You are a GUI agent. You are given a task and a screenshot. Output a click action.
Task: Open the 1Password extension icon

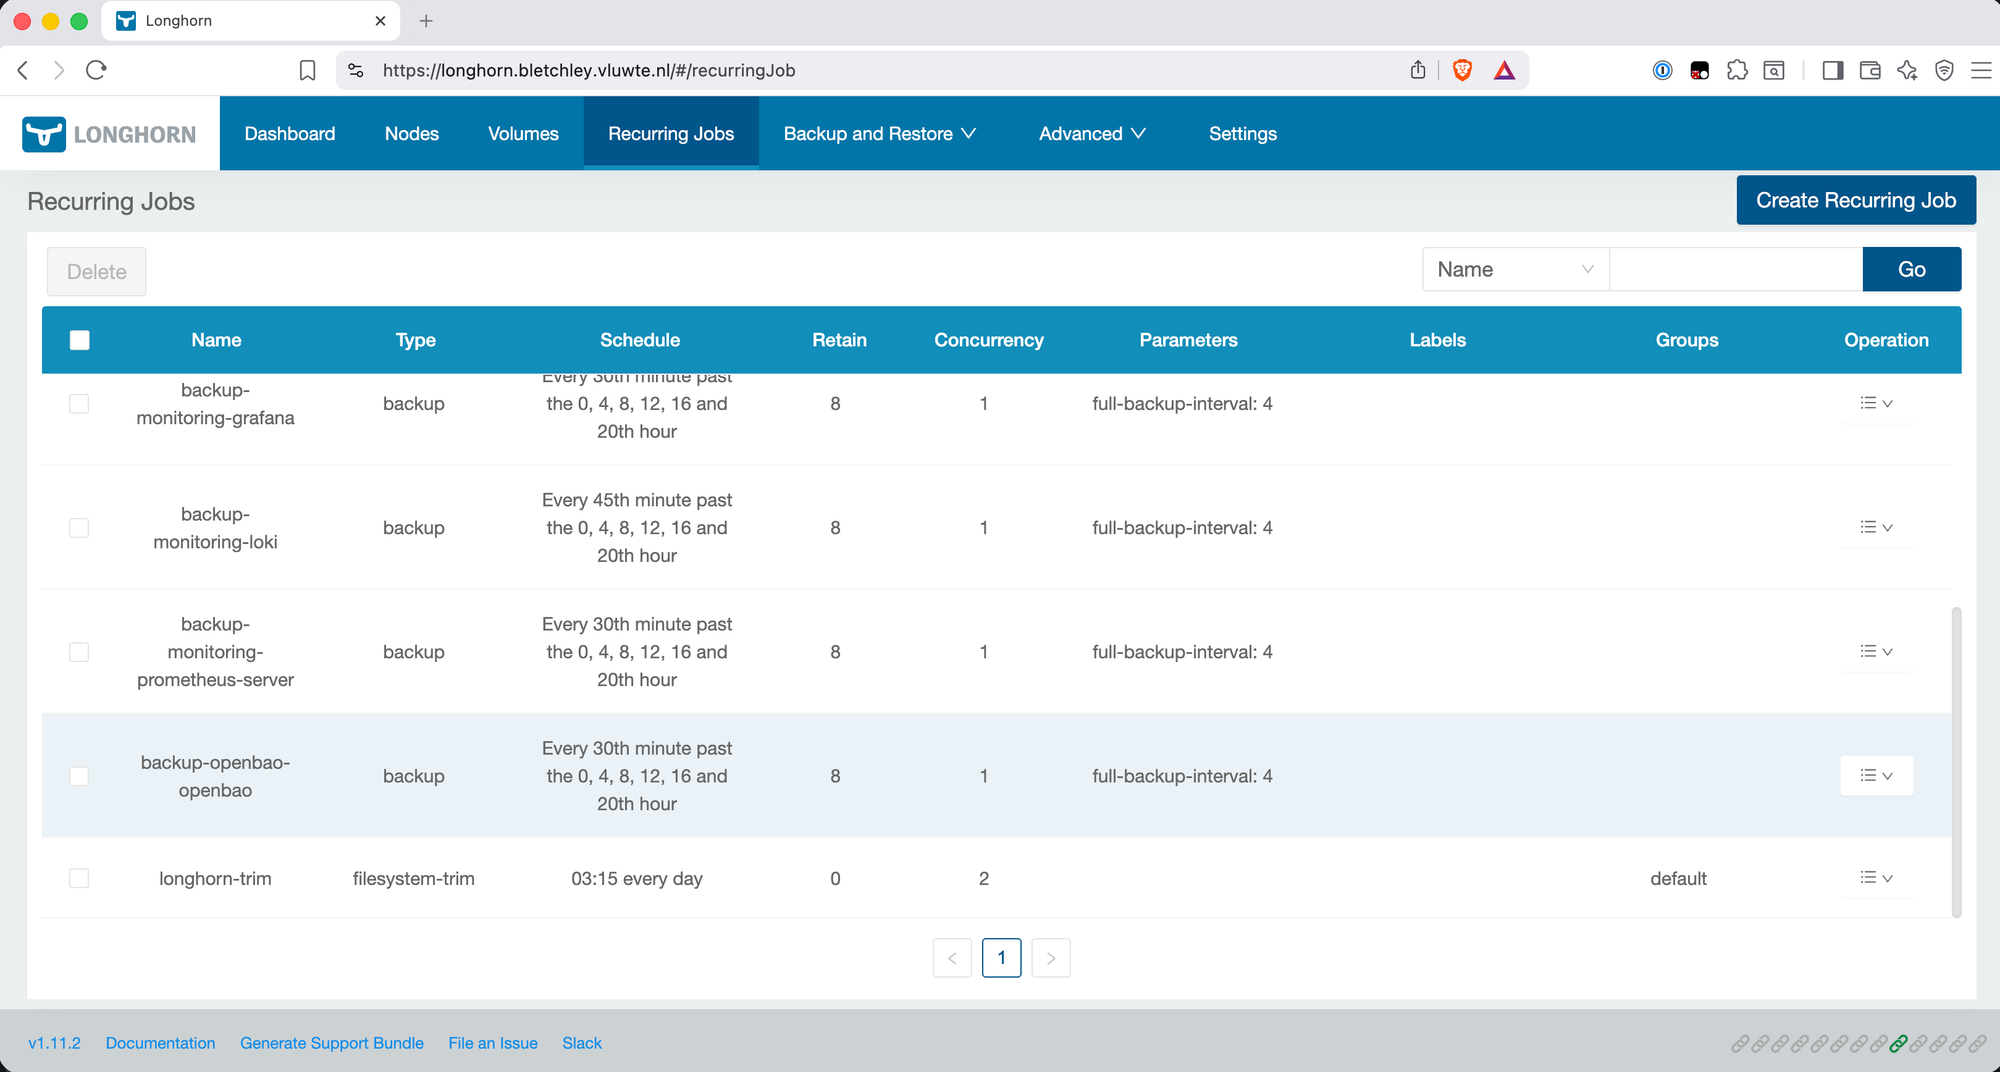[1662, 70]
